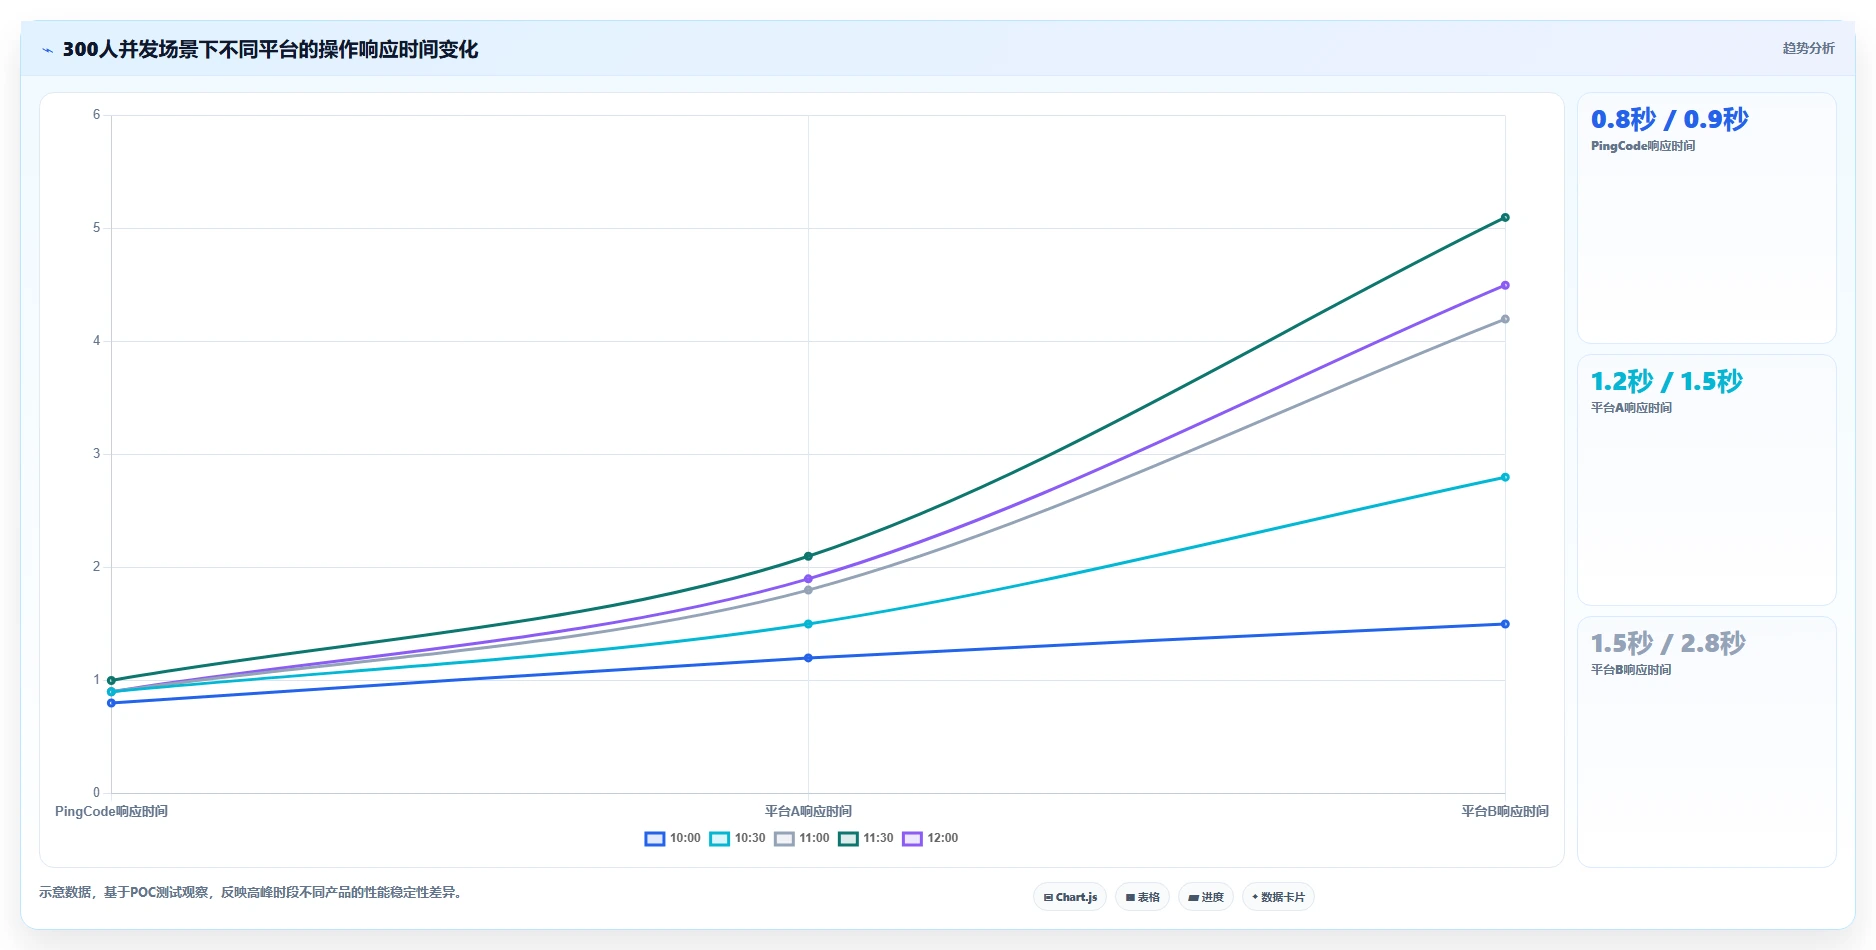
Task: Toggle the 10:00 legend series
Action: pyautogui.click(x=673, y=838)
